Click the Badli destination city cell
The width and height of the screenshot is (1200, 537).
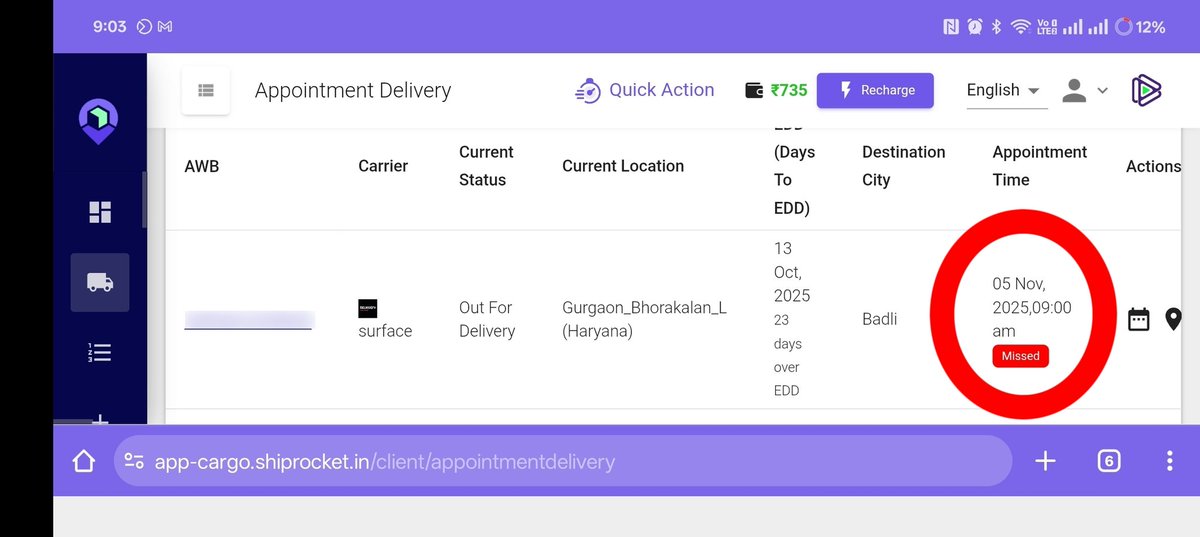[x=880, y=319]
